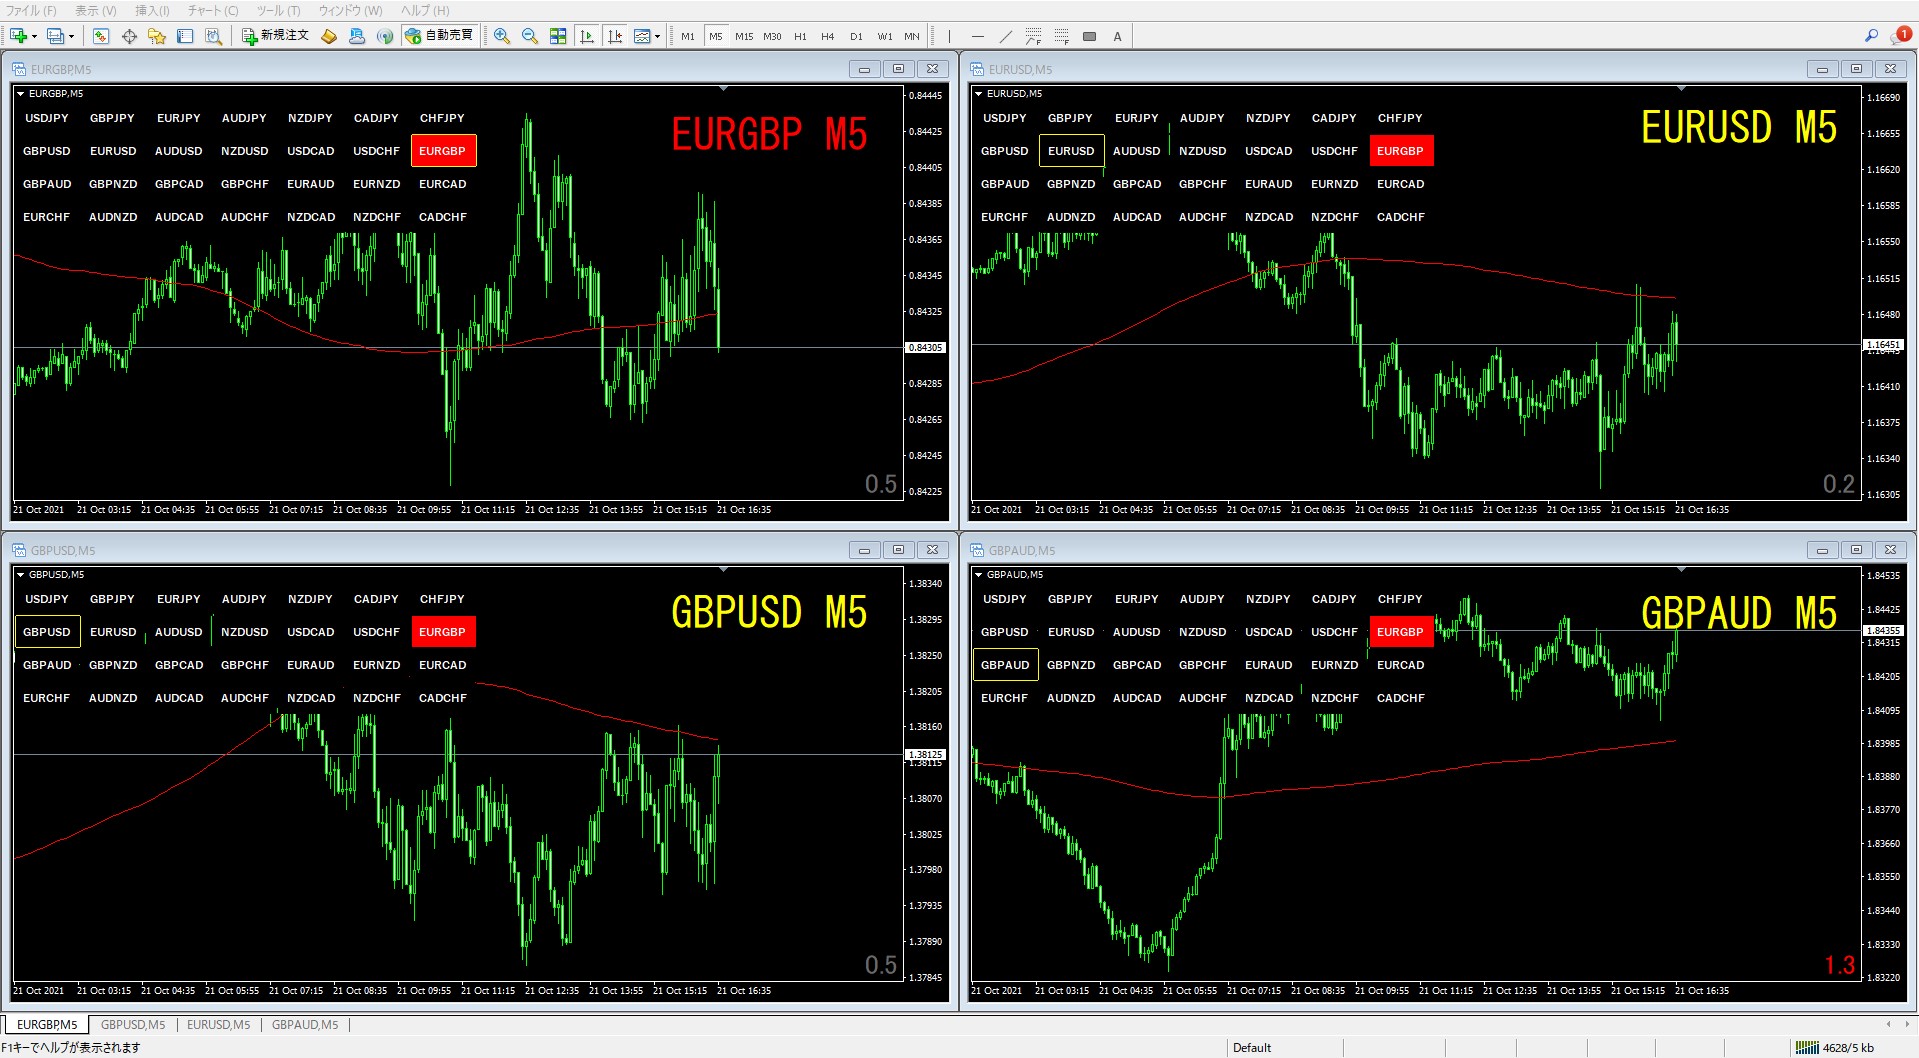
Task: Select the Fibonacci retracement tool
Action: click(x=1062, y=37)
